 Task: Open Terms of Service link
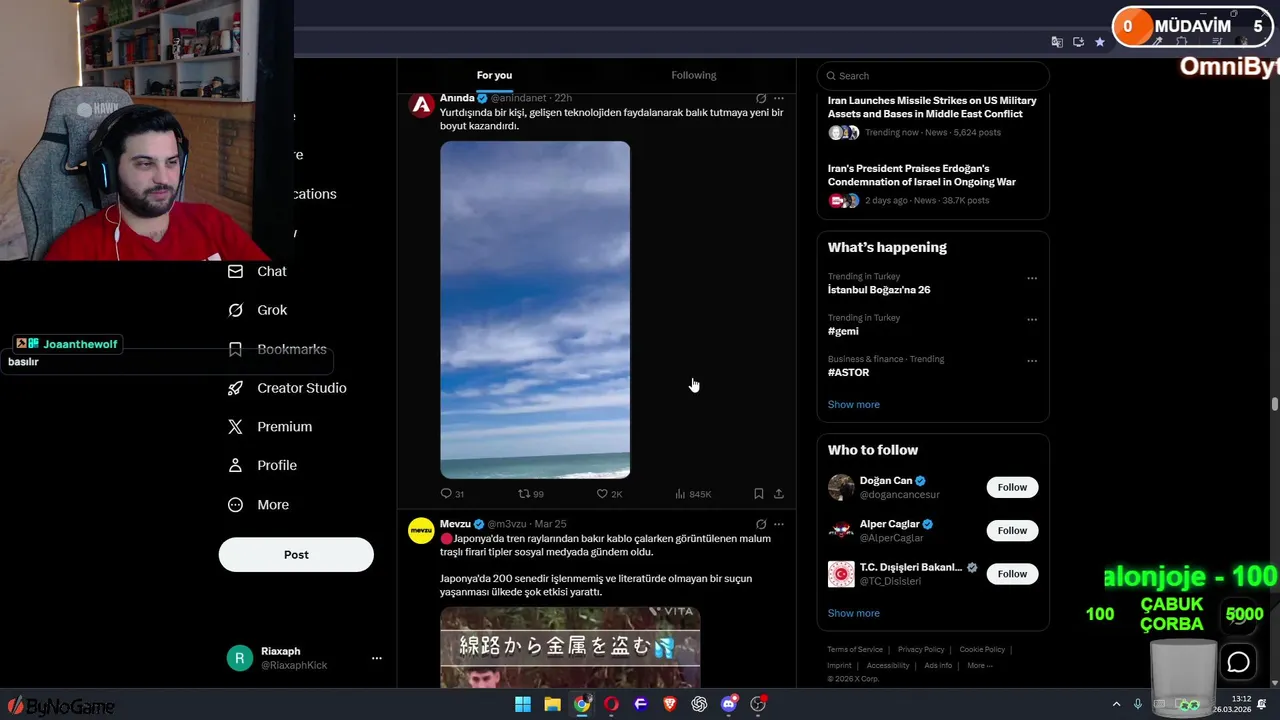(x=855, y=650)
